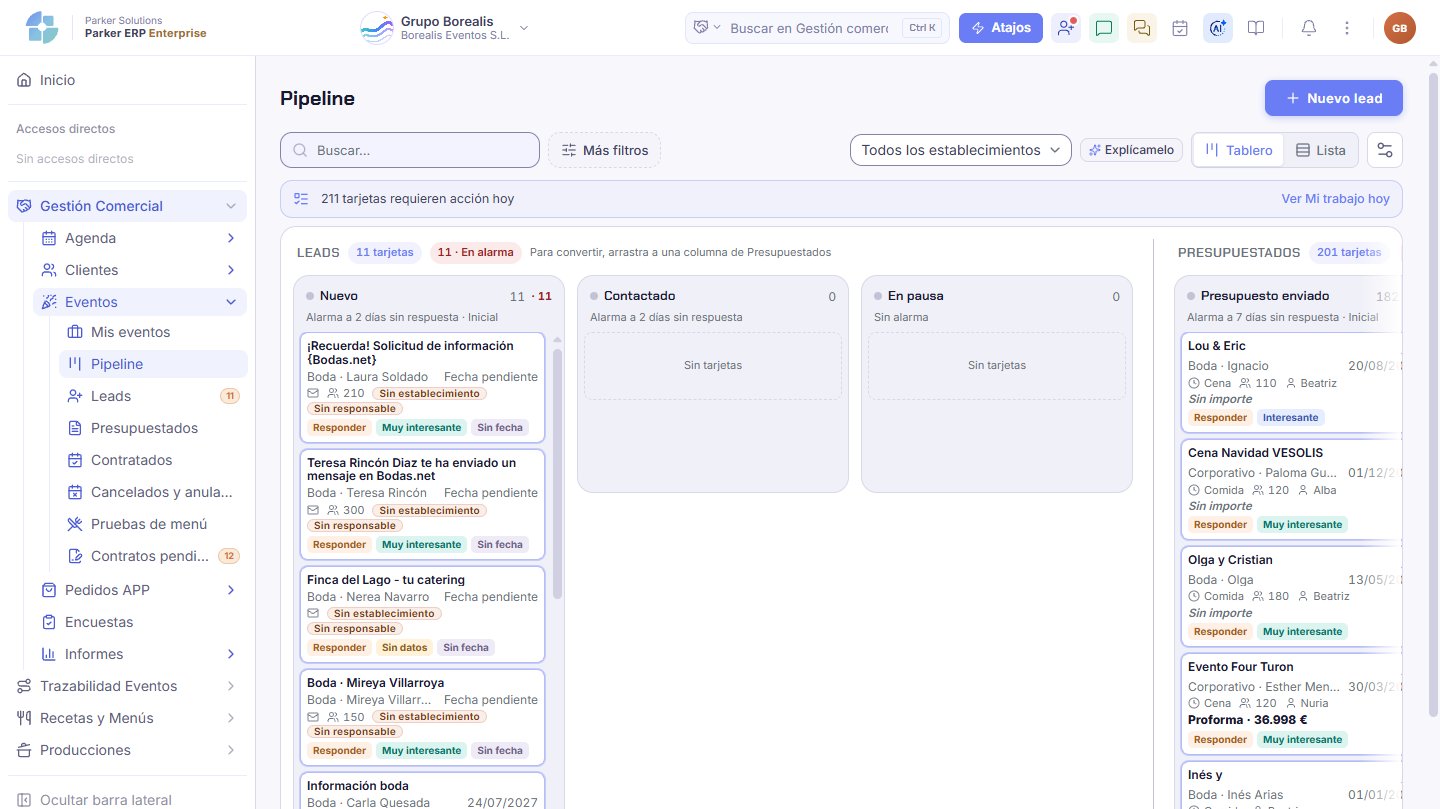This screenshot has width=1440, height=809.
Task: Click the Nuevo lead button
Action: pos(1334,98)
